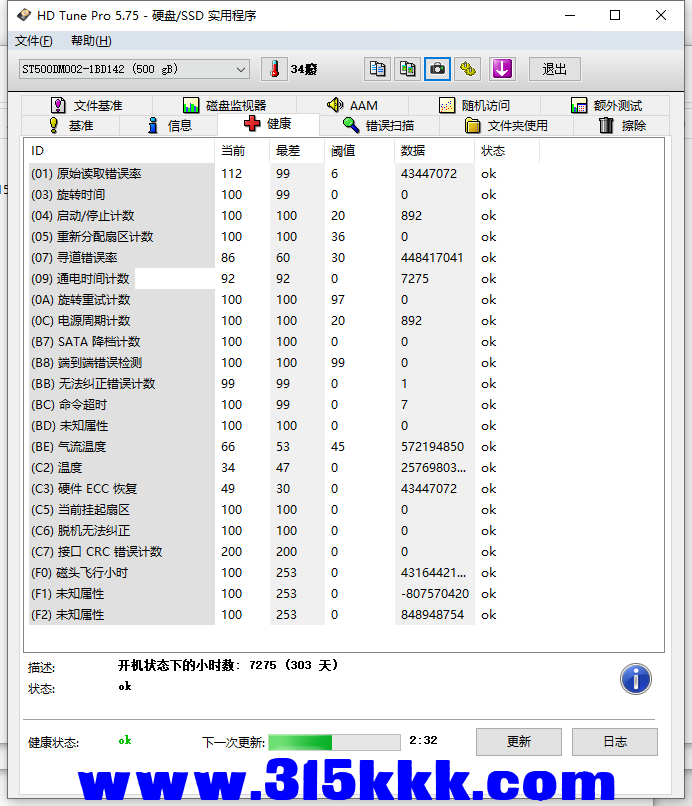Image resolution: width=692 pixels, height=806 pixels.
Task: Open the AAM tab
Action: coord(352,105)
